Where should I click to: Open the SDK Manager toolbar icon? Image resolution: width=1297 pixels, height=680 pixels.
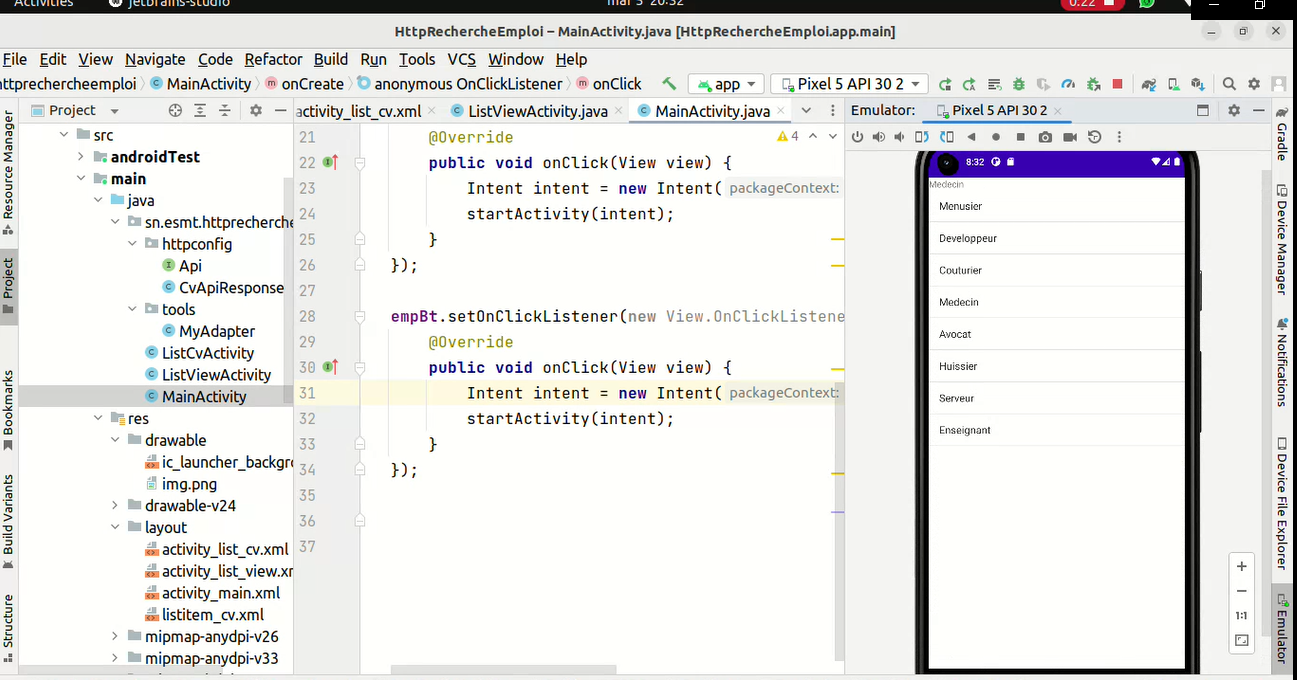tap(1198, 84)
